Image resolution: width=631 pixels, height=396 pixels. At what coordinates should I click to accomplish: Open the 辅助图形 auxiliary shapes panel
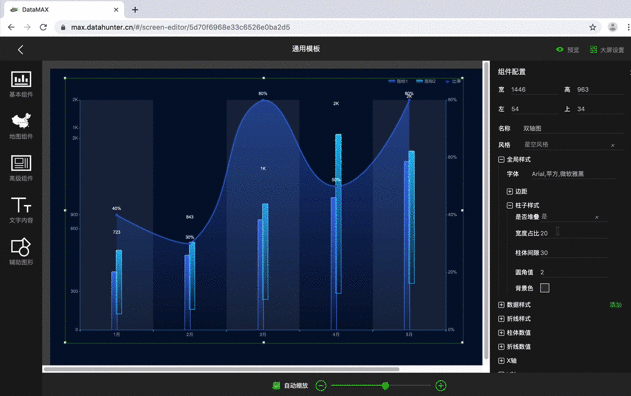coord(21,252)
